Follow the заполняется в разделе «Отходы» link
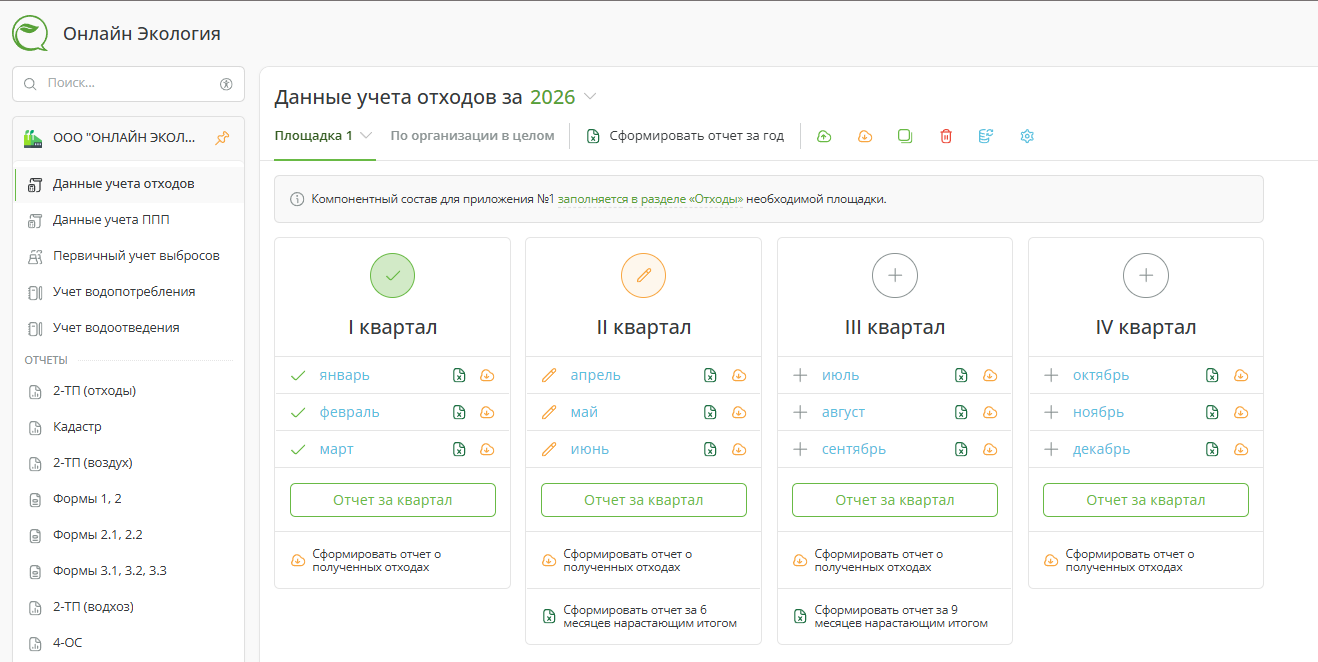This screenshot has width=1318, height=662. point(650,199)
